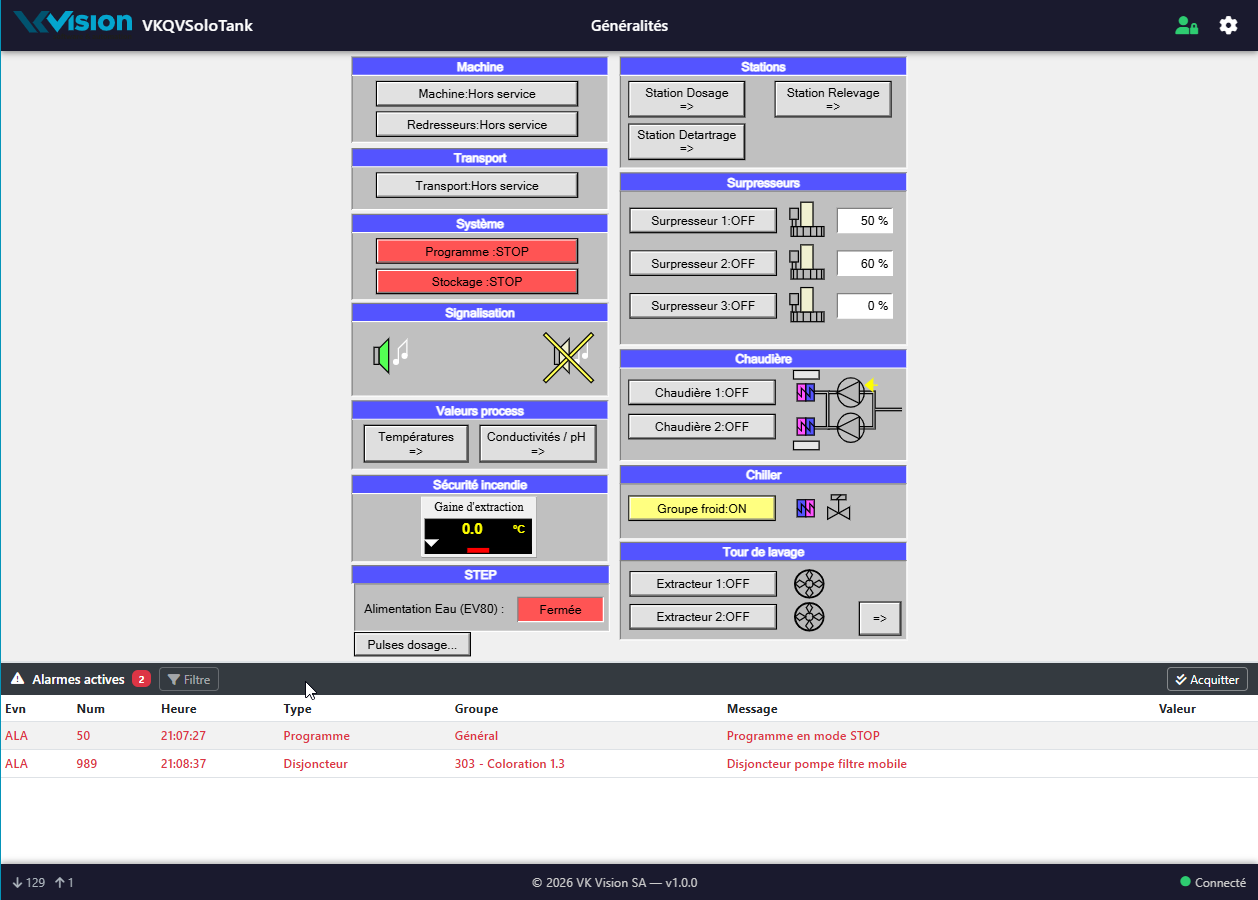Click the download counter 129 in footer
This screenshot has height=900, width=1258.
(28, 882)
